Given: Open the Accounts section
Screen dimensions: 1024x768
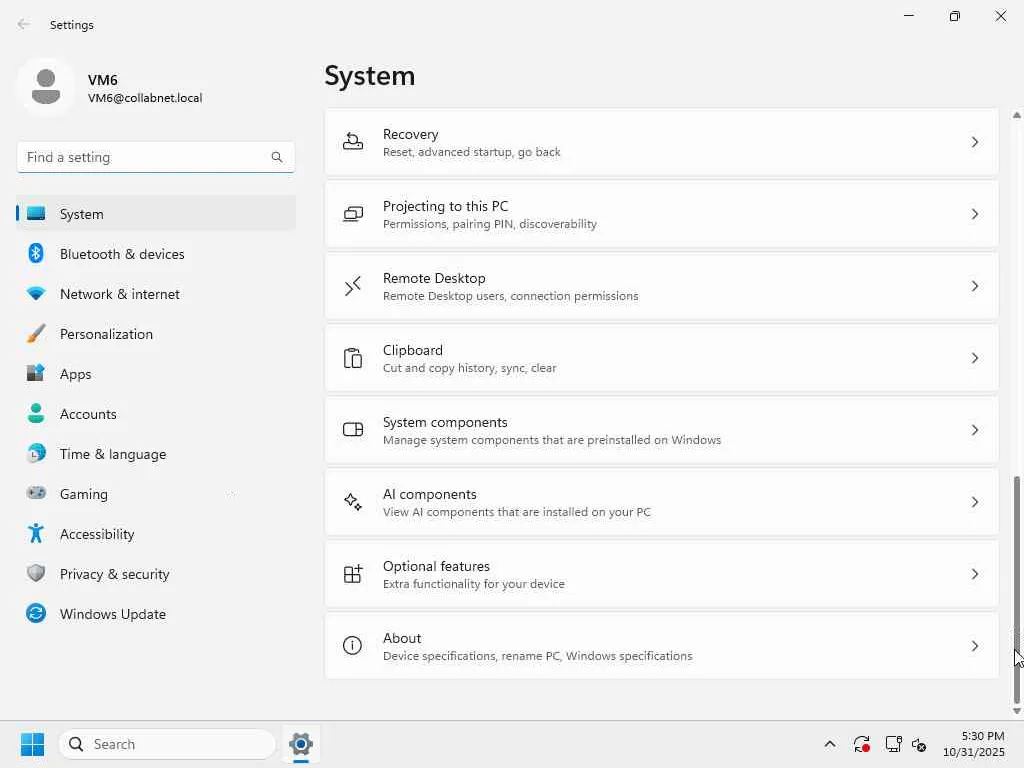Looking at the screenshot, I should pos(156,413).
